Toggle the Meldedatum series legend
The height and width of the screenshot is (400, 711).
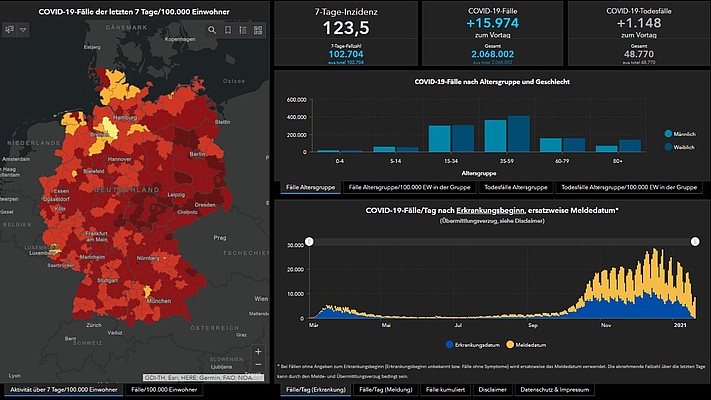pos(526,345)
